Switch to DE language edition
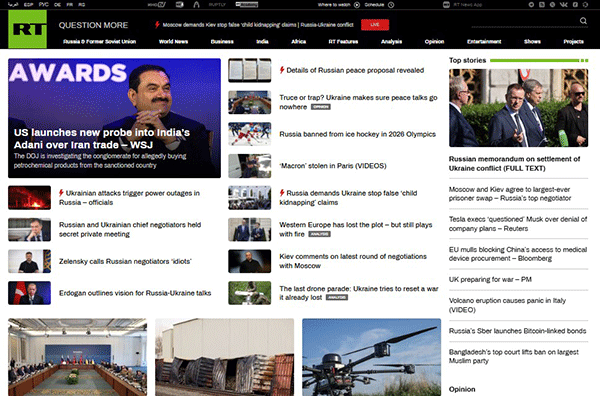The image size is (600, 396). click(x=57, y=5)
